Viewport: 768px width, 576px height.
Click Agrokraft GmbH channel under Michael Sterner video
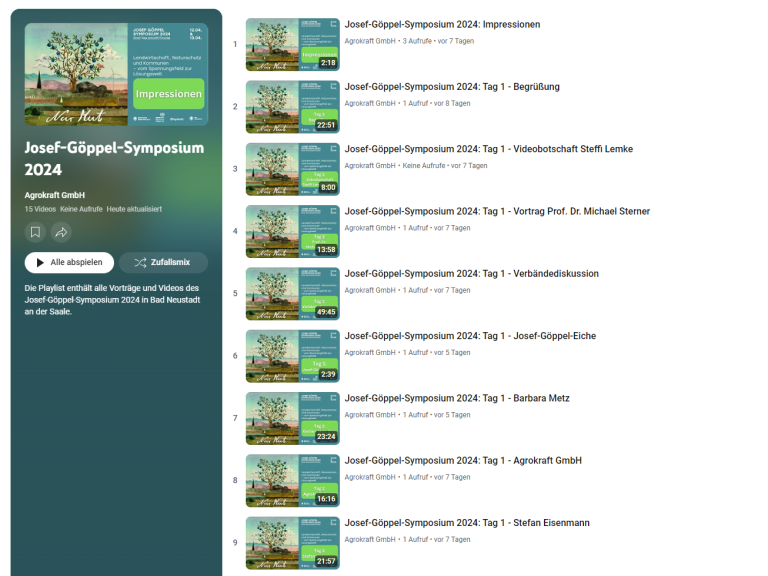(370, 228)
